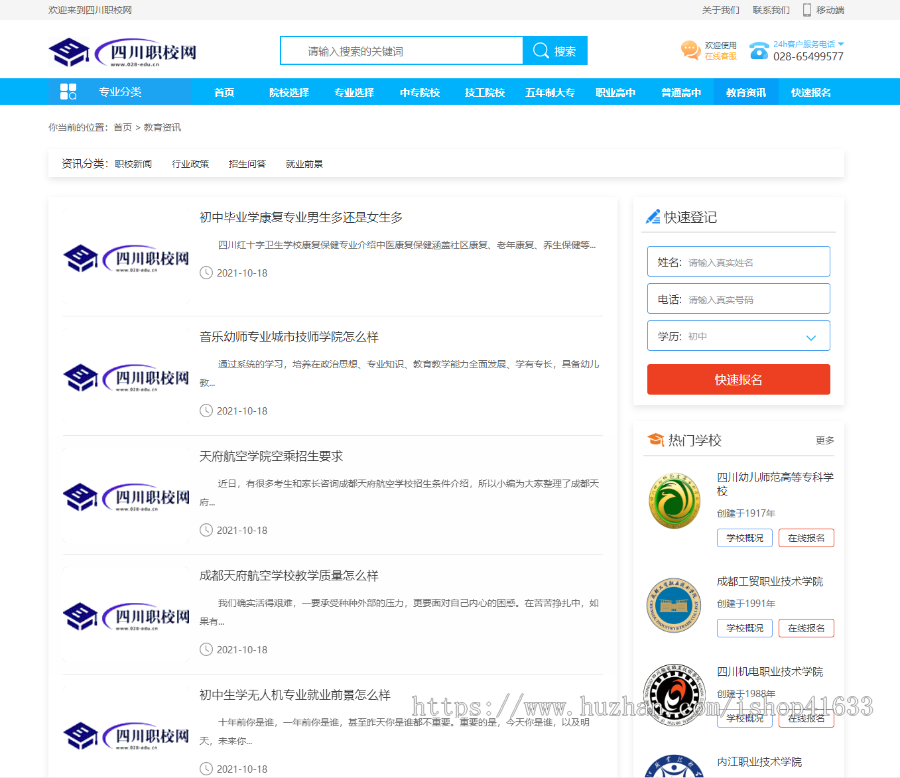Click the telephone hotline icon
Viewport: 900px width, 778px height.
[759, 51]
